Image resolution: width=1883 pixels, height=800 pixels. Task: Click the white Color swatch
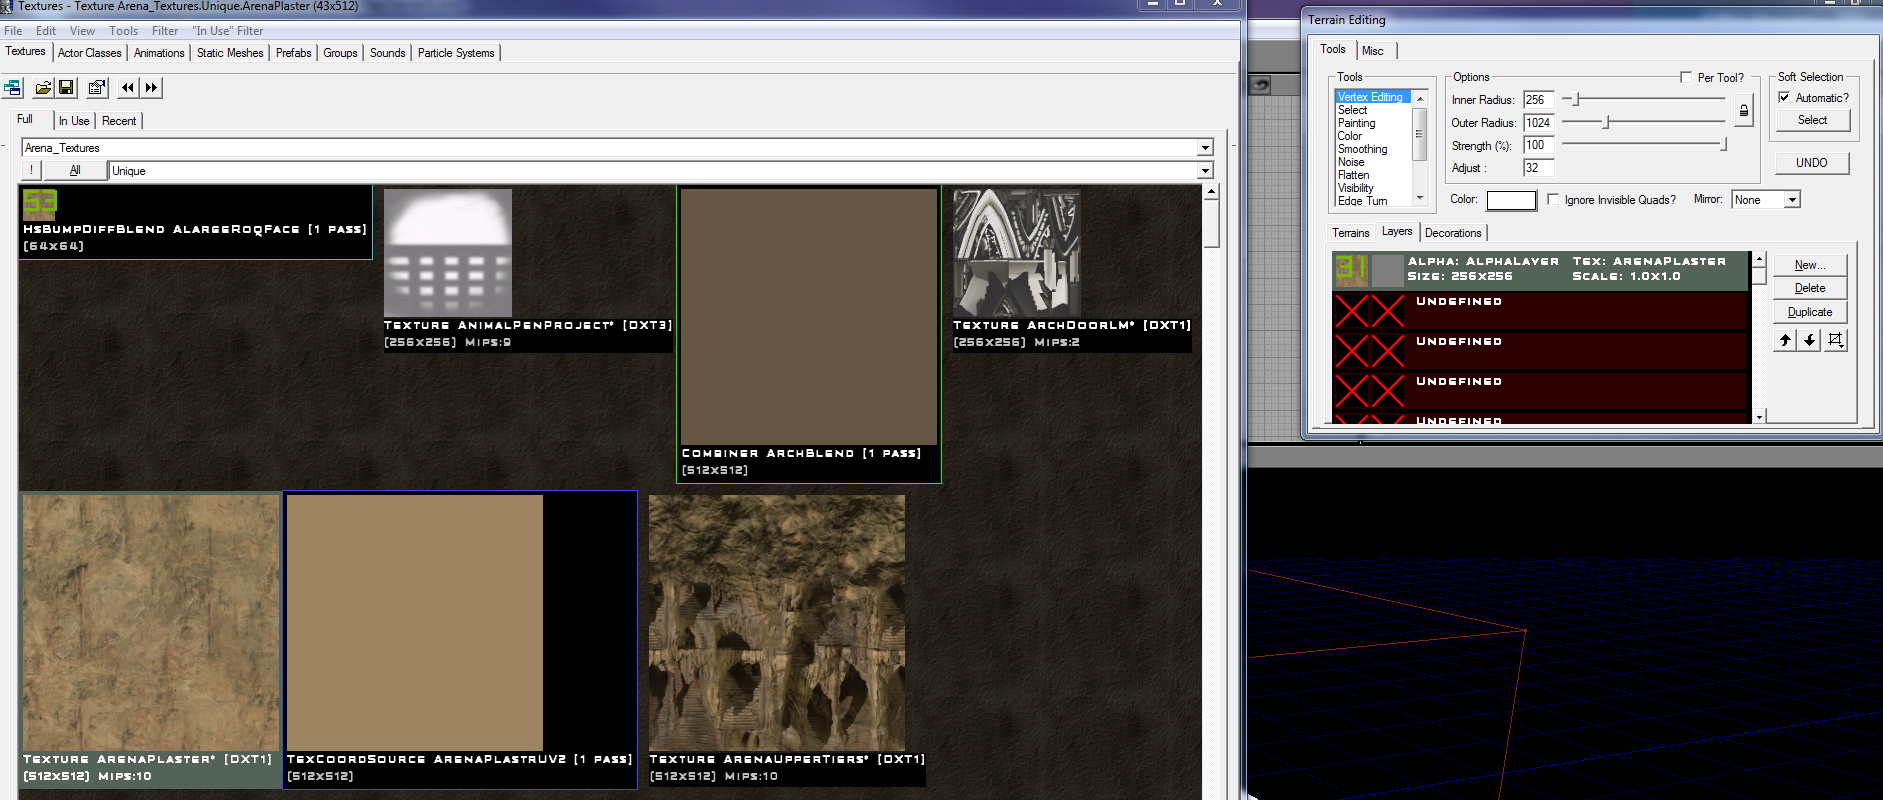pyautogui.click(x=1511, y=200)
